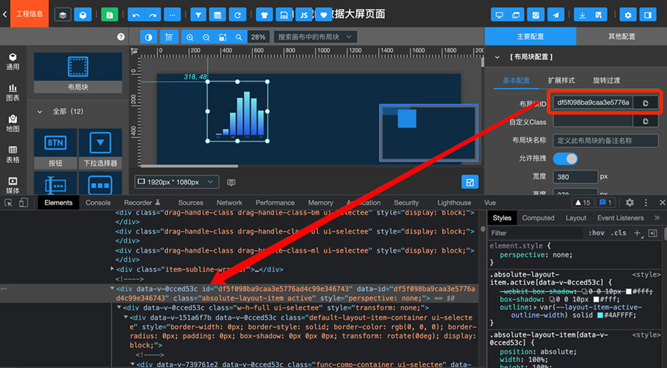Viewport: 667px width, 368px height.
Task: Click the monitor preview icon
Action: (x=499, y=15)
